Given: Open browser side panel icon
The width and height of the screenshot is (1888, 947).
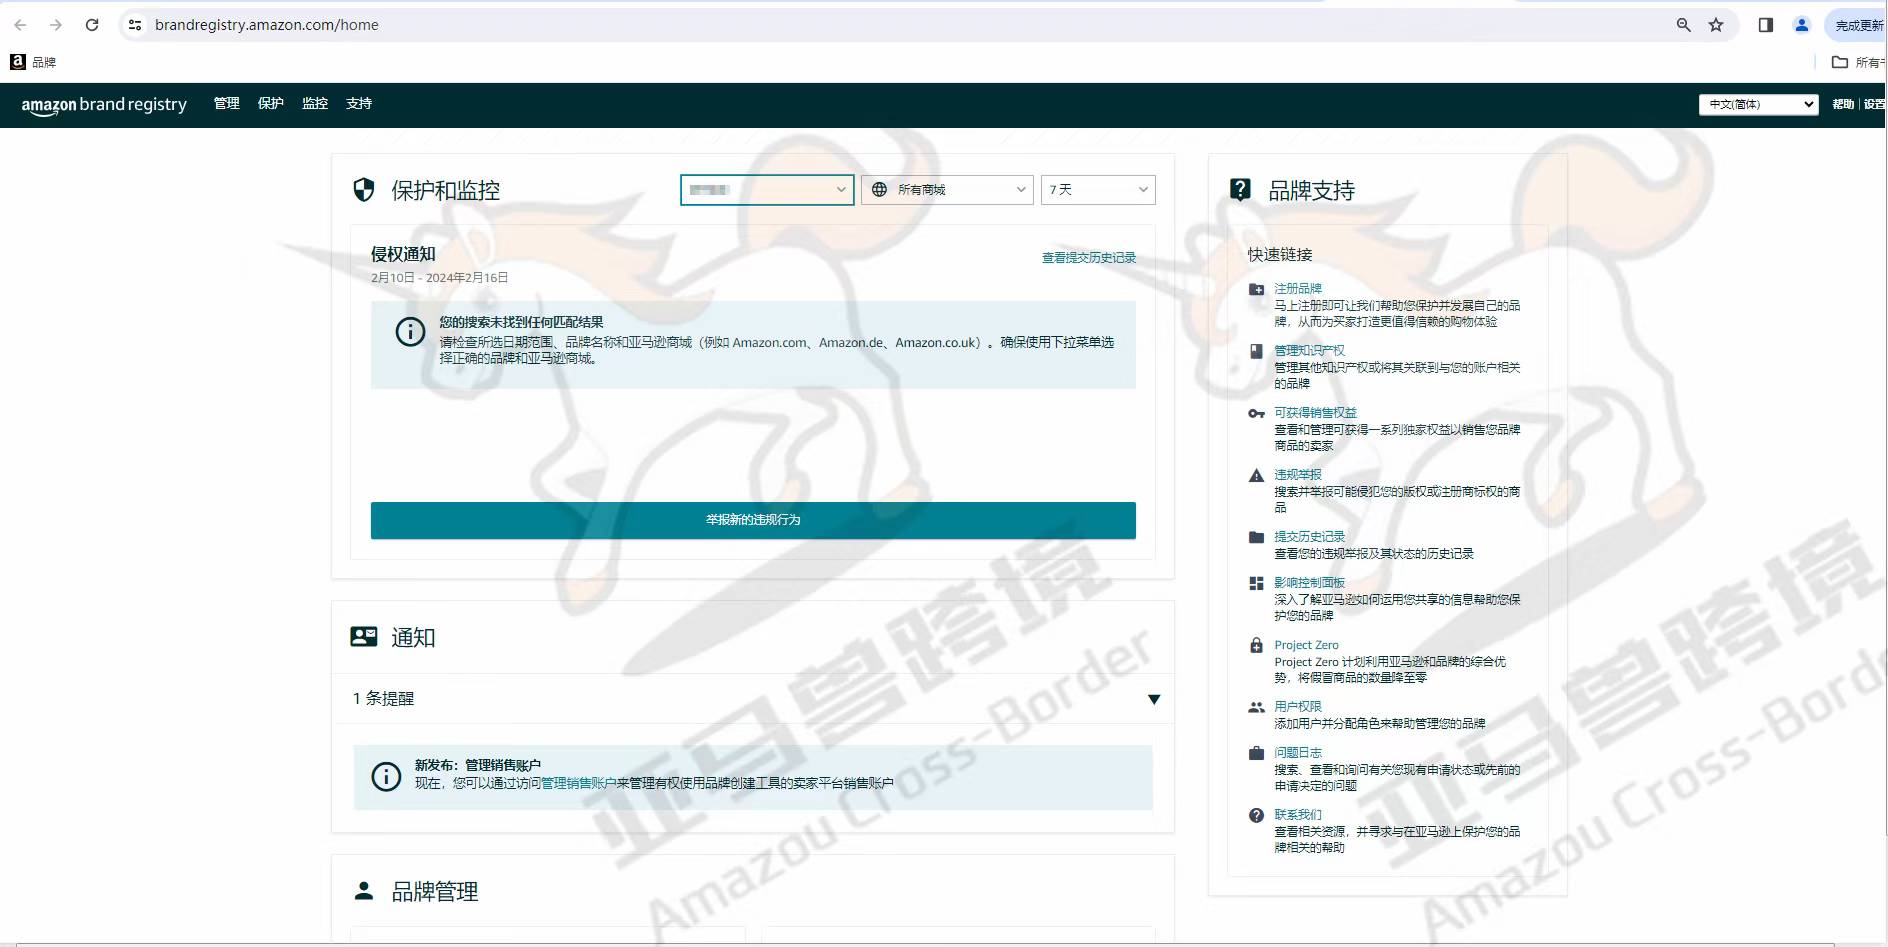Looking at the screenshot, I should [1766, 25].
